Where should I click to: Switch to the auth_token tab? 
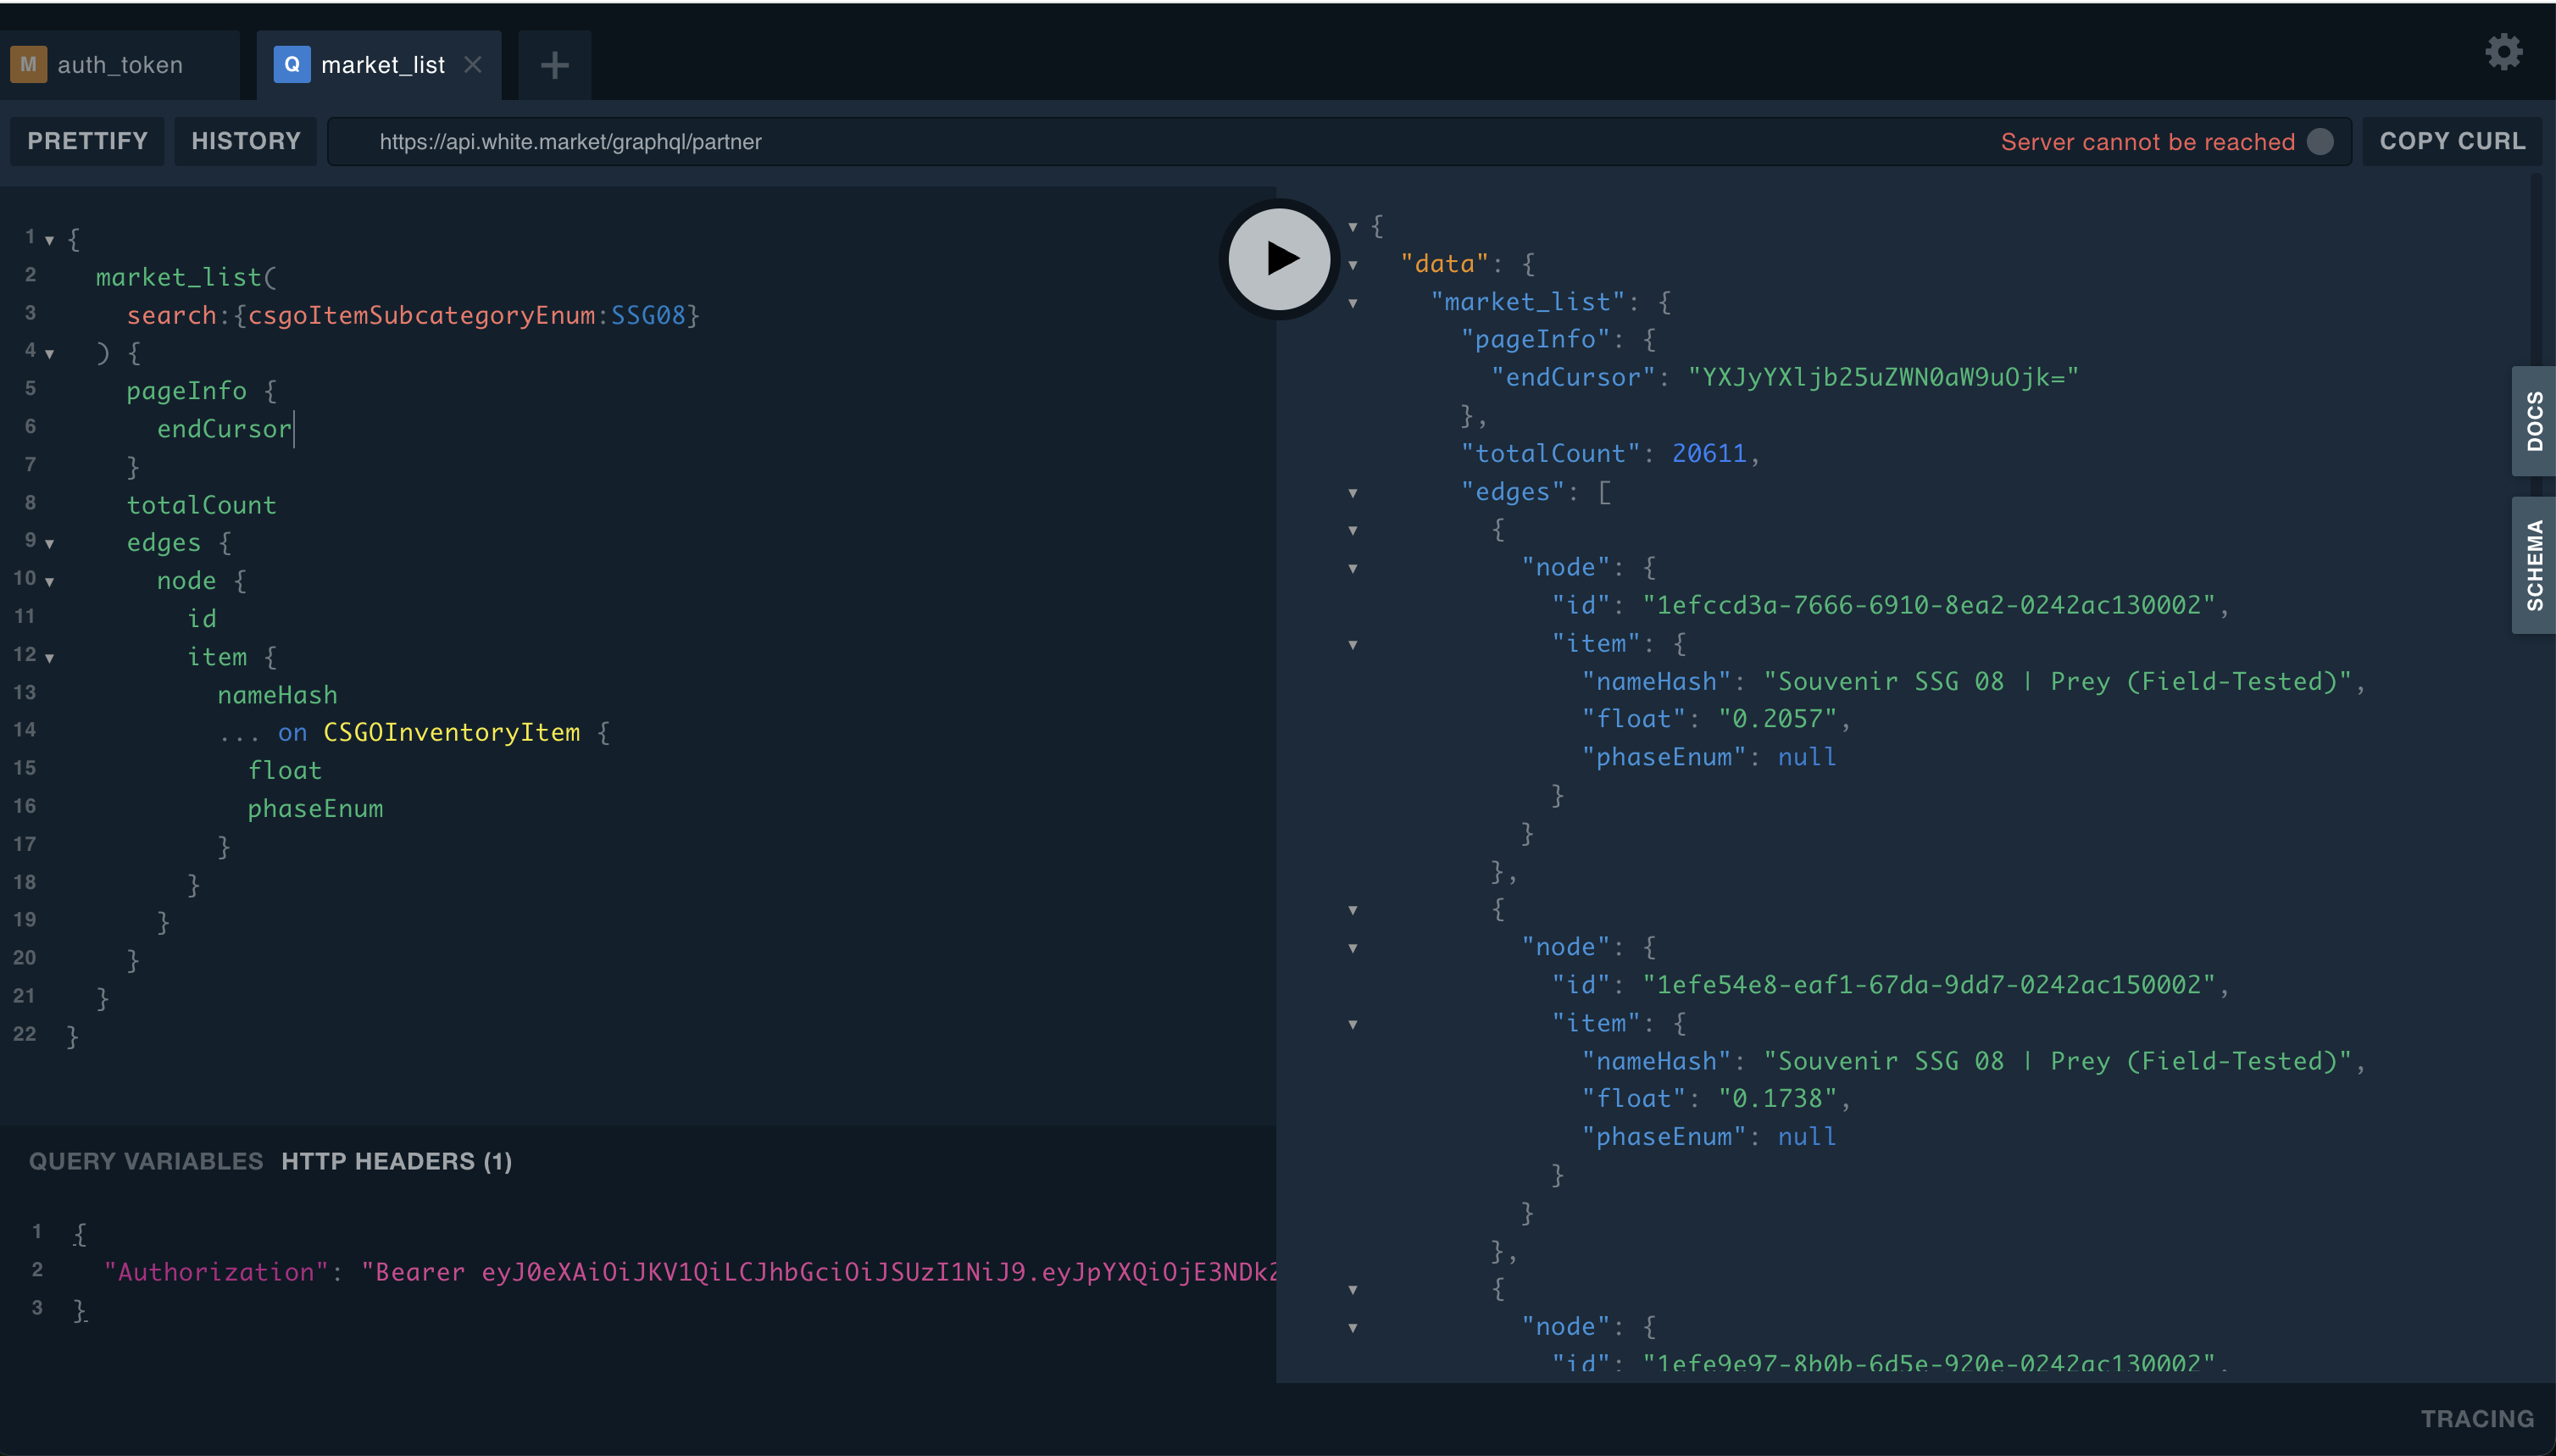pos(120,65)
